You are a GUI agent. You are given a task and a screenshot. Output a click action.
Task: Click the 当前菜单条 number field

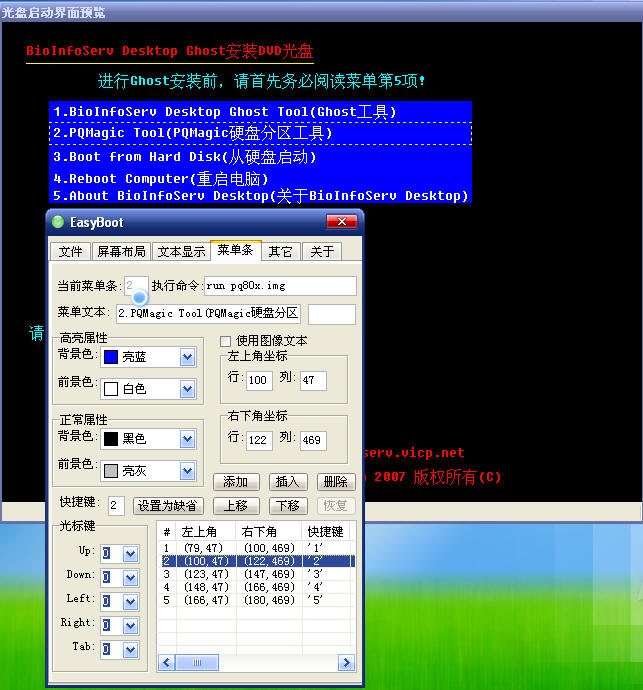point(136,286)
